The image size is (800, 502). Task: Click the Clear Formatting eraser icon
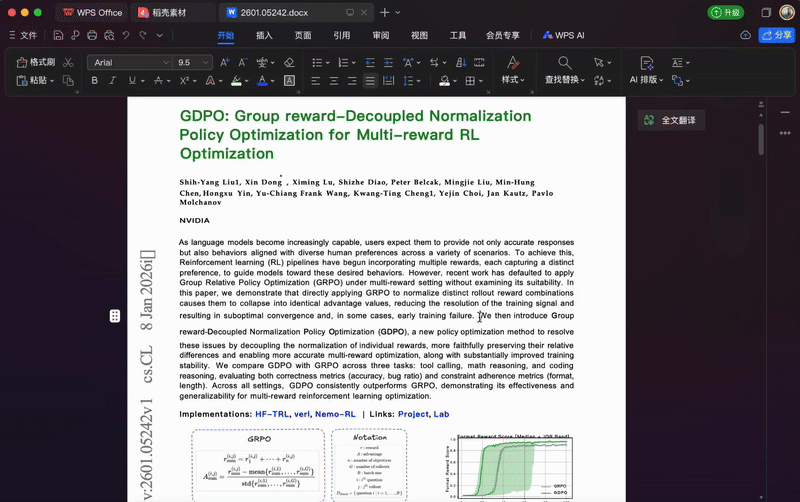289,62
